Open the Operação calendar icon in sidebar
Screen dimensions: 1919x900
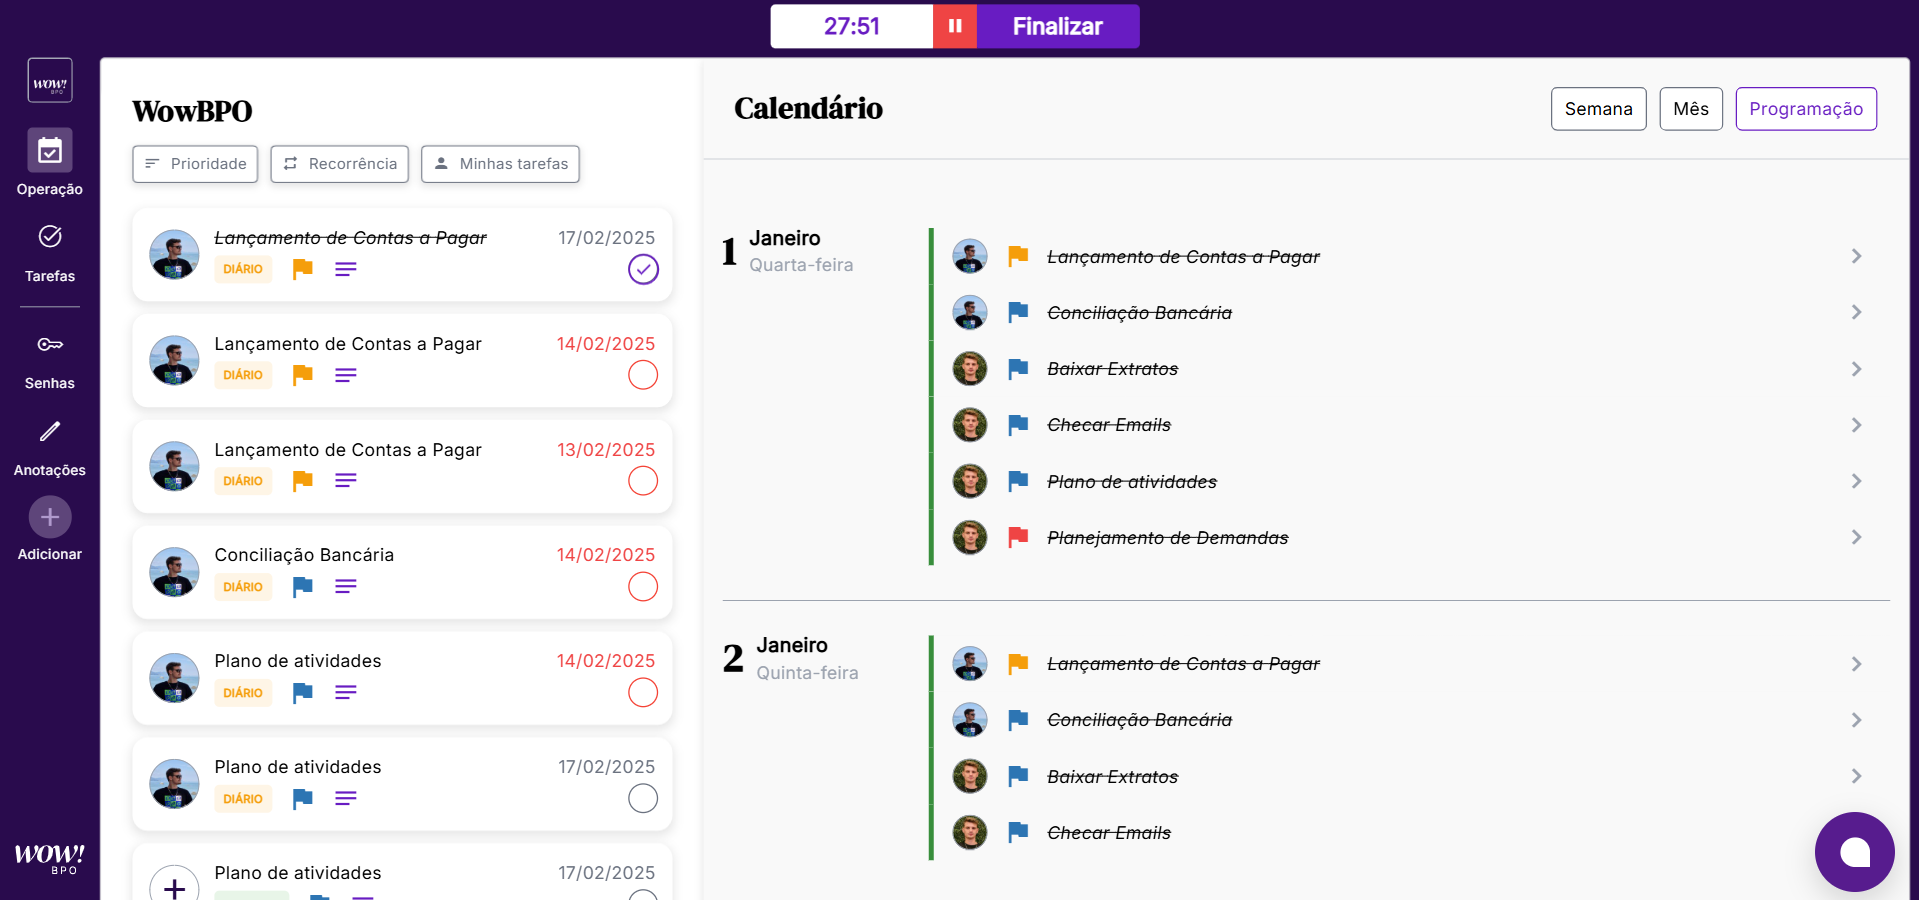click(x=50, y=151)
